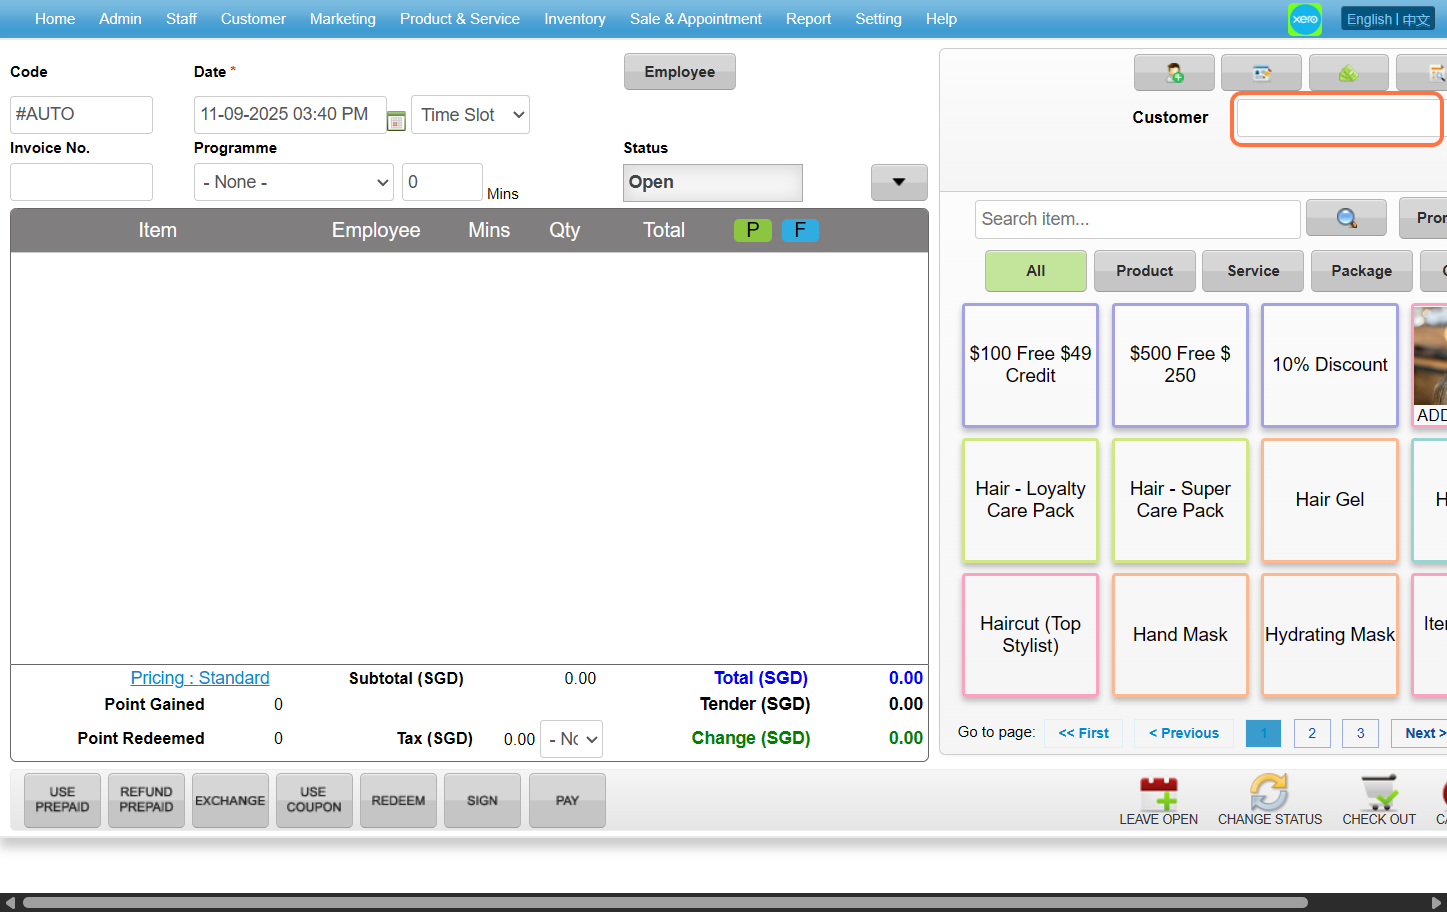Open the Time Slot dropdown
Image resolution: width=1447 pixels, height=912 pixels.
click(x=470, y=115)
